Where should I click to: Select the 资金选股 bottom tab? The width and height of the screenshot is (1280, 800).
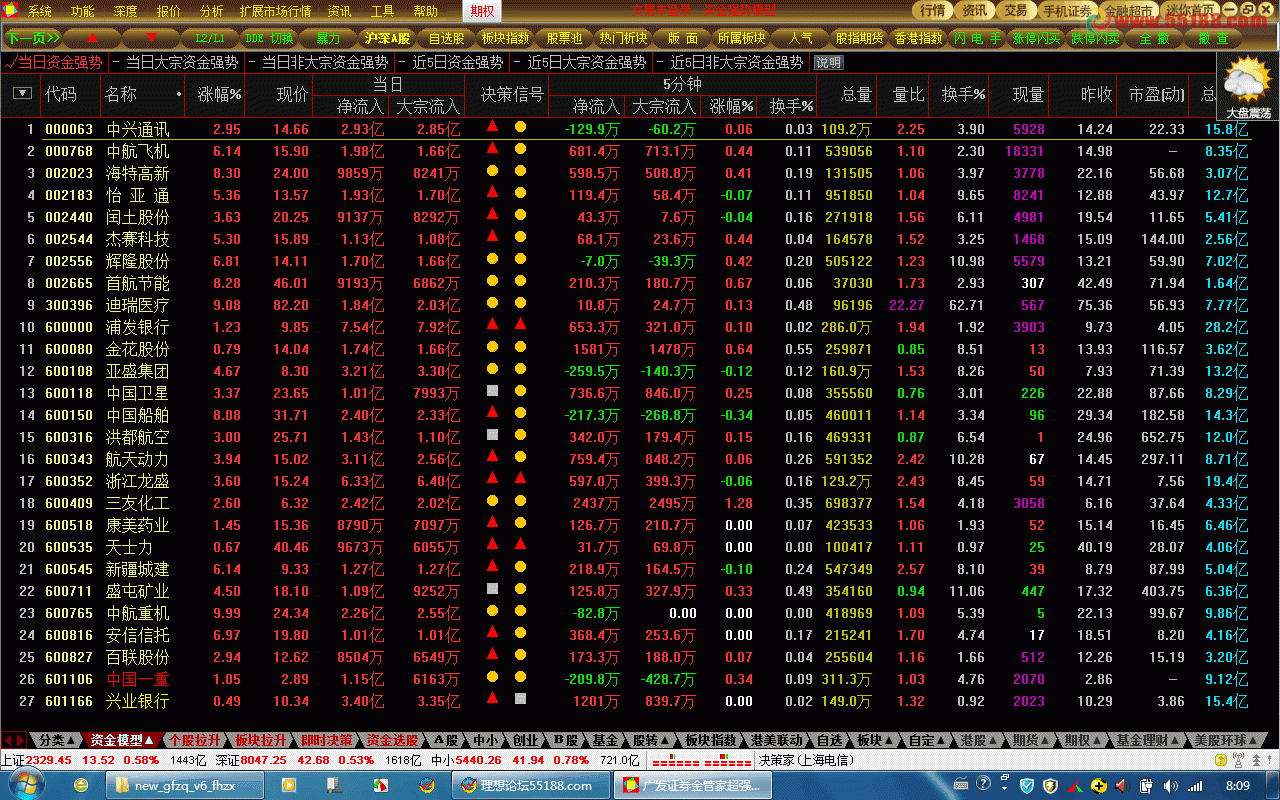(x=392, y=740)
